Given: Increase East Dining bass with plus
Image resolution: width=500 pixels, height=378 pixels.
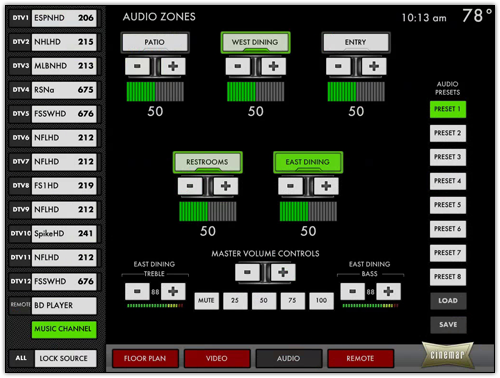Looking at the screenshot, I should [388, 291].
